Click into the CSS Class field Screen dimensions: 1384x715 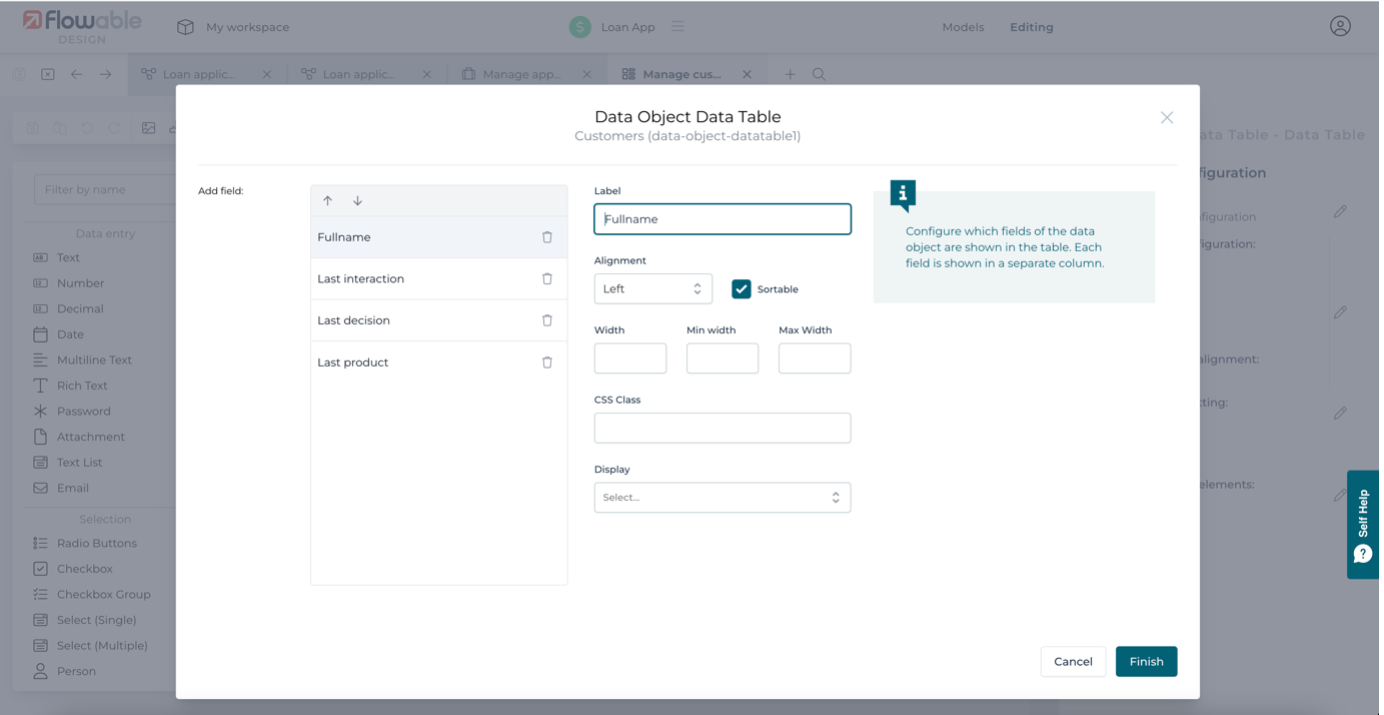click(x=722, y=428)
